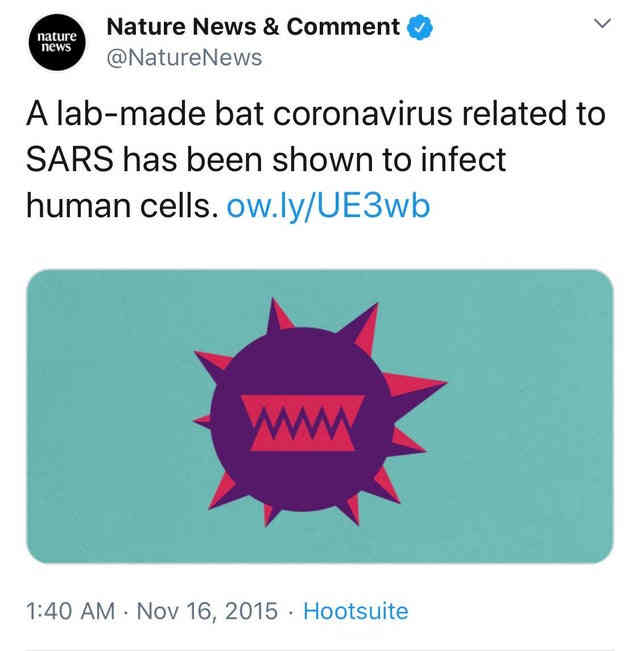Open the Nature News & Comment profile name
Image resolution: width=640 pixels, height=651 pixels.
pos(253,27)
